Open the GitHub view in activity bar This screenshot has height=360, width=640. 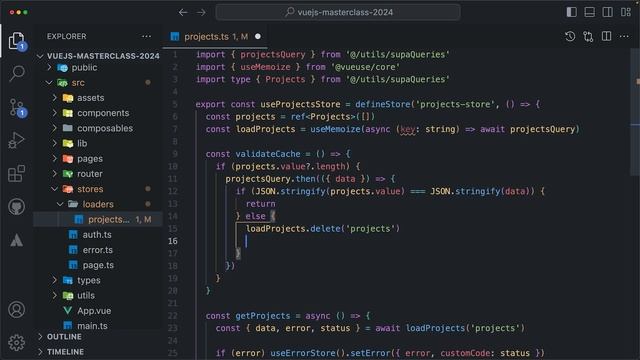point(16,207)
